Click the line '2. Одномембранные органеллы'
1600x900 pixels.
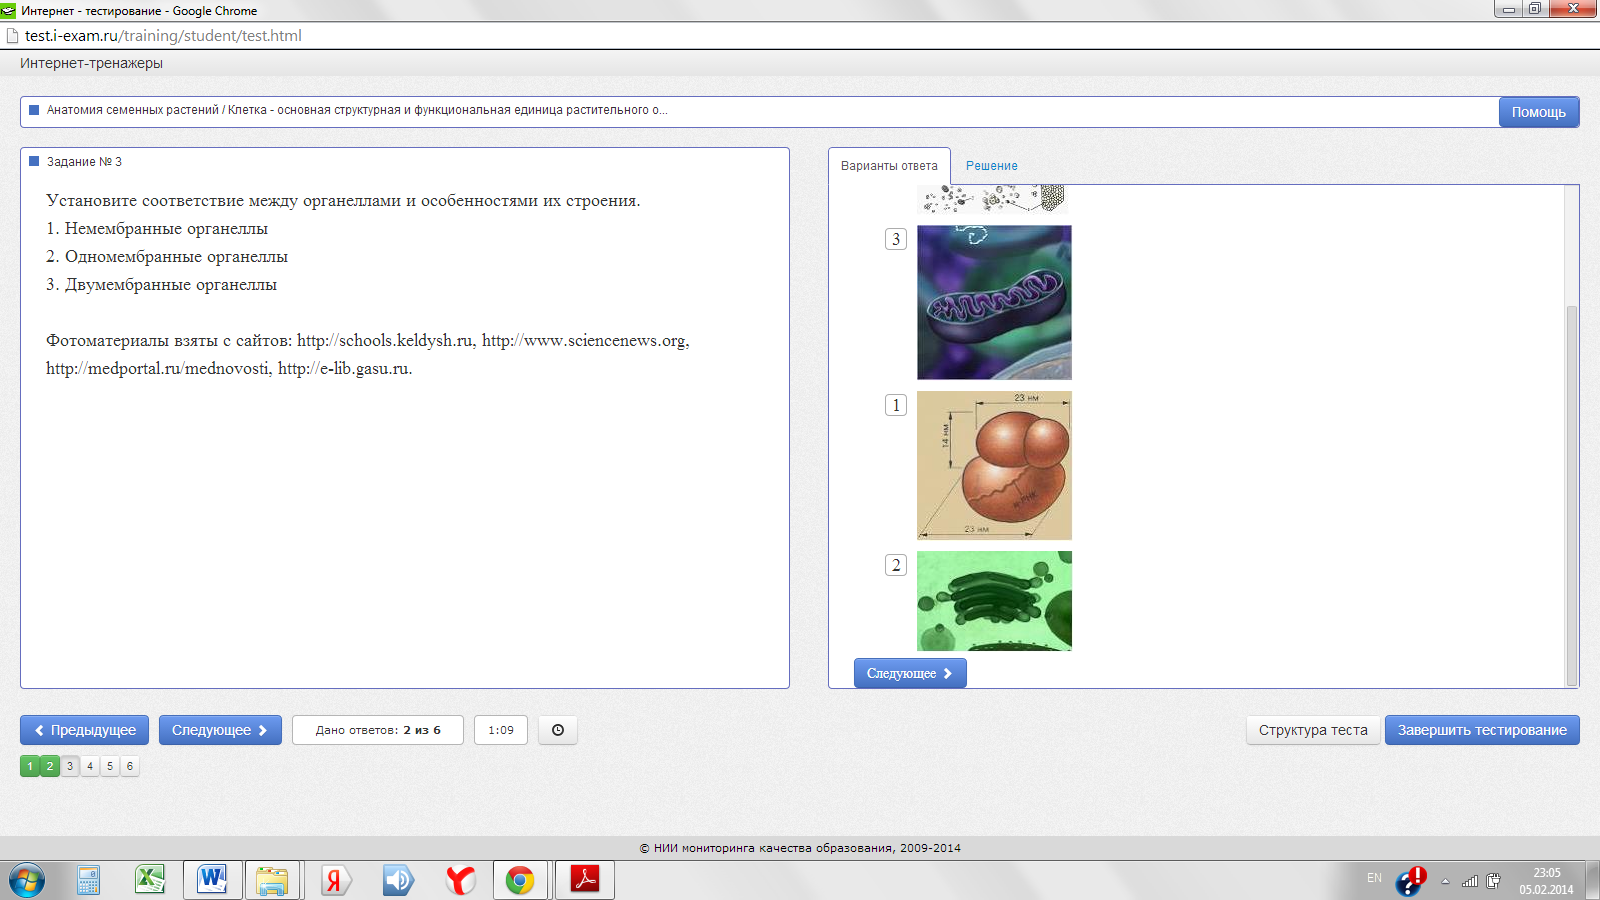(x=167, y=257)
